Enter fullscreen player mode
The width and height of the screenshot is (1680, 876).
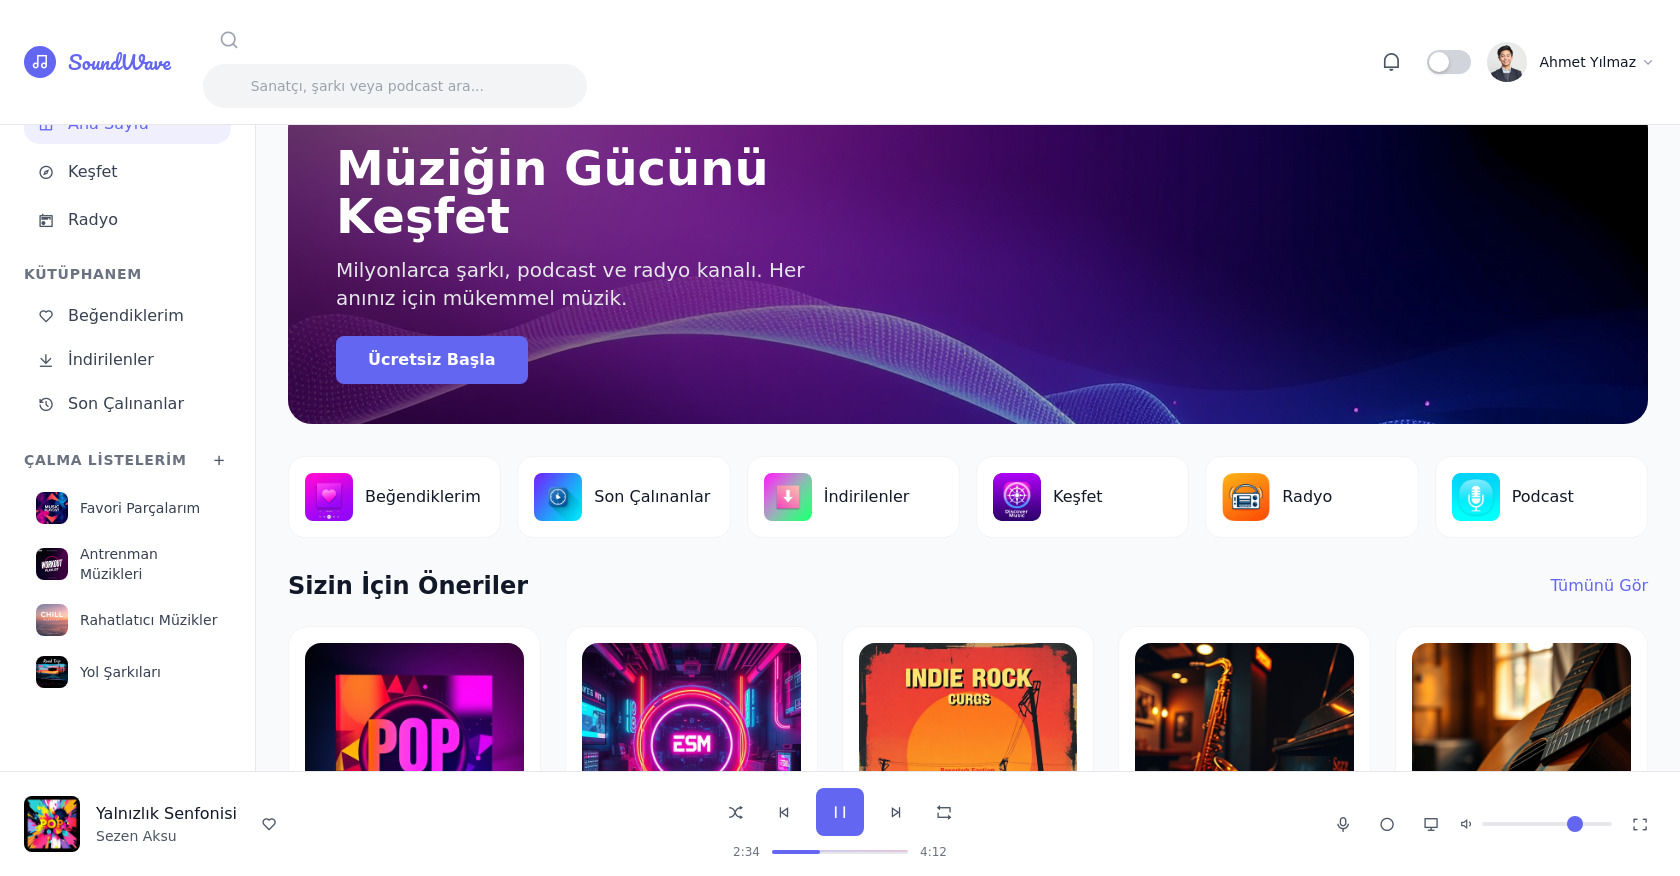point(1640,824)
